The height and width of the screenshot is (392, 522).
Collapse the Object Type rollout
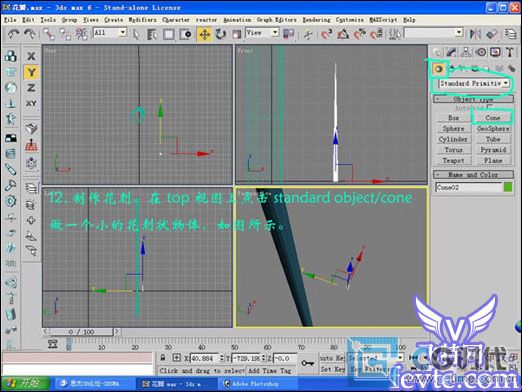473,99
